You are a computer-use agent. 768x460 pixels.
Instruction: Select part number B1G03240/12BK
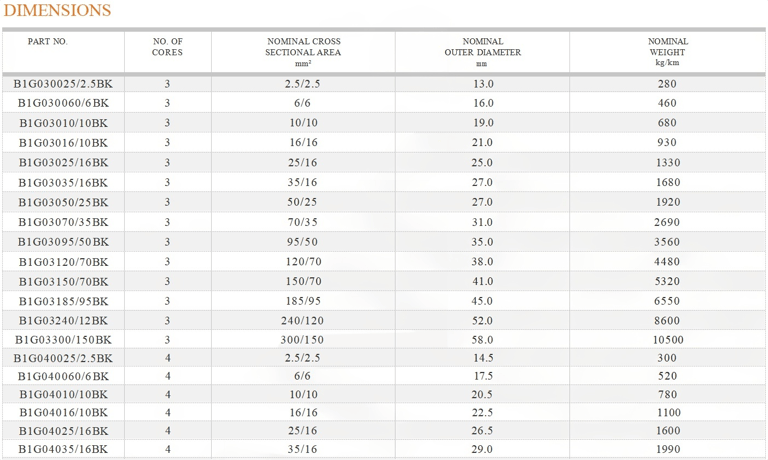[63, 321]
